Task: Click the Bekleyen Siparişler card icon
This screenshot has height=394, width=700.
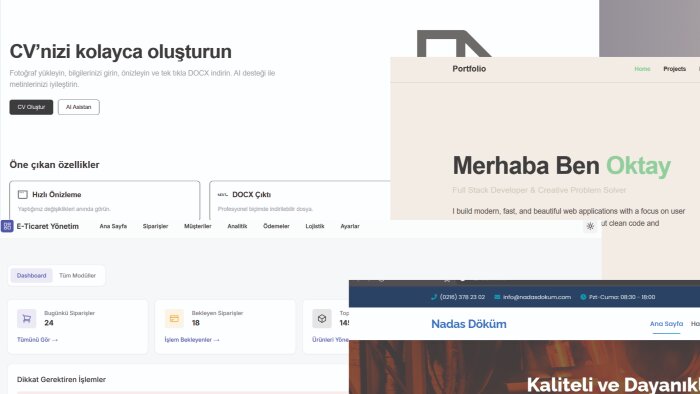Action: (174, 319)
